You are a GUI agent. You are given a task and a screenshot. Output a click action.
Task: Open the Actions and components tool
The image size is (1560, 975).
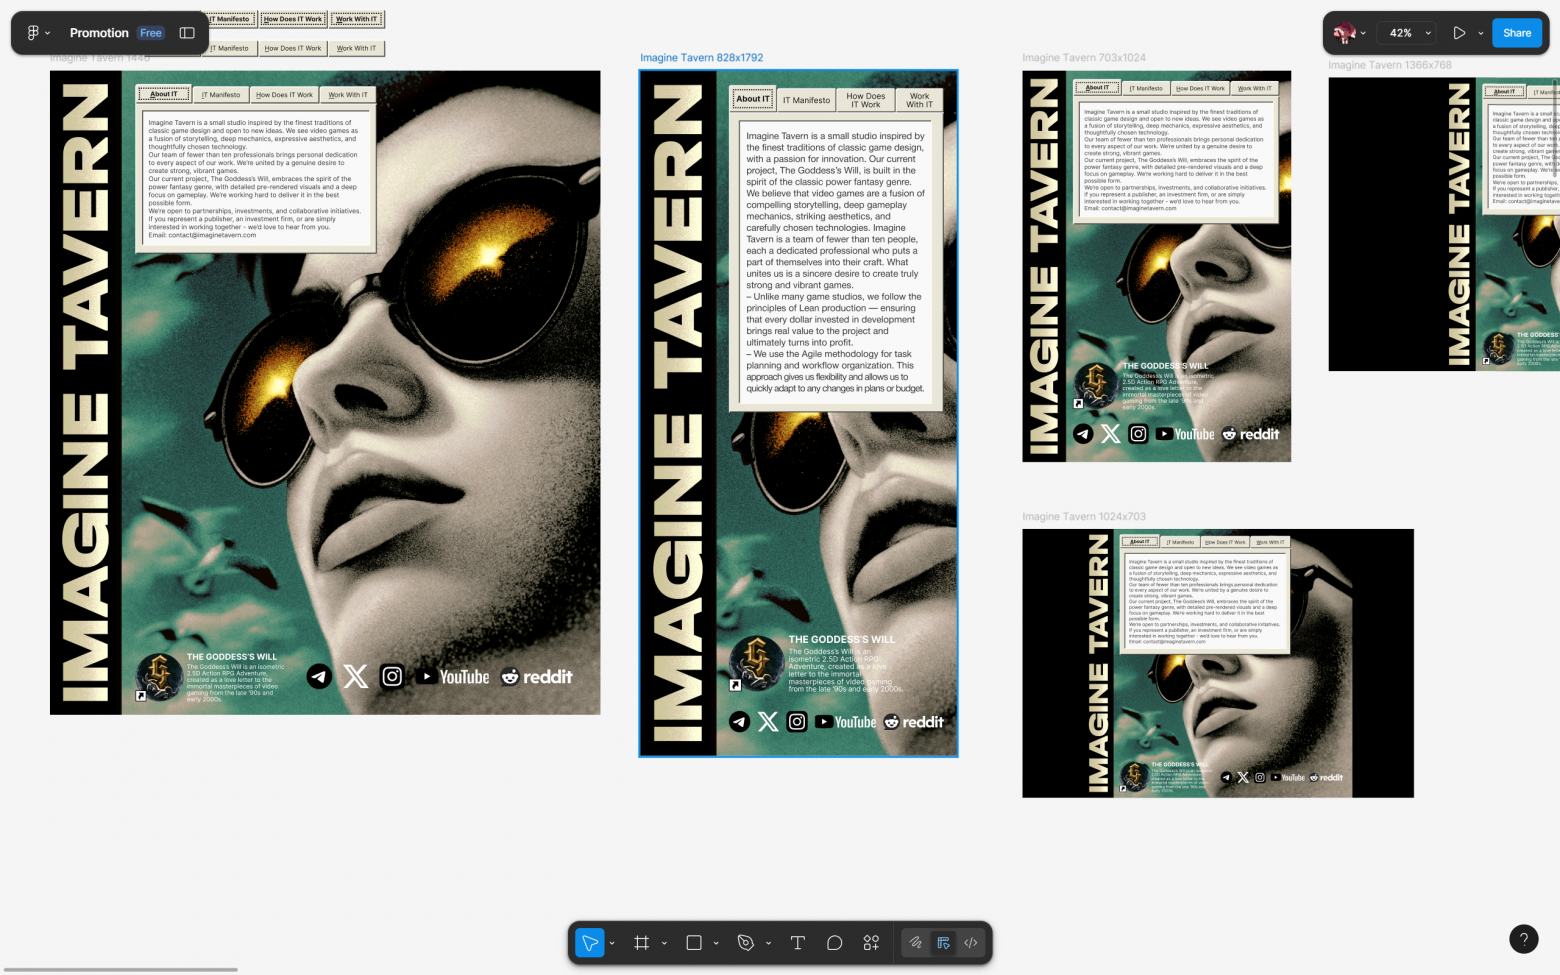click(x=871, y=942)
